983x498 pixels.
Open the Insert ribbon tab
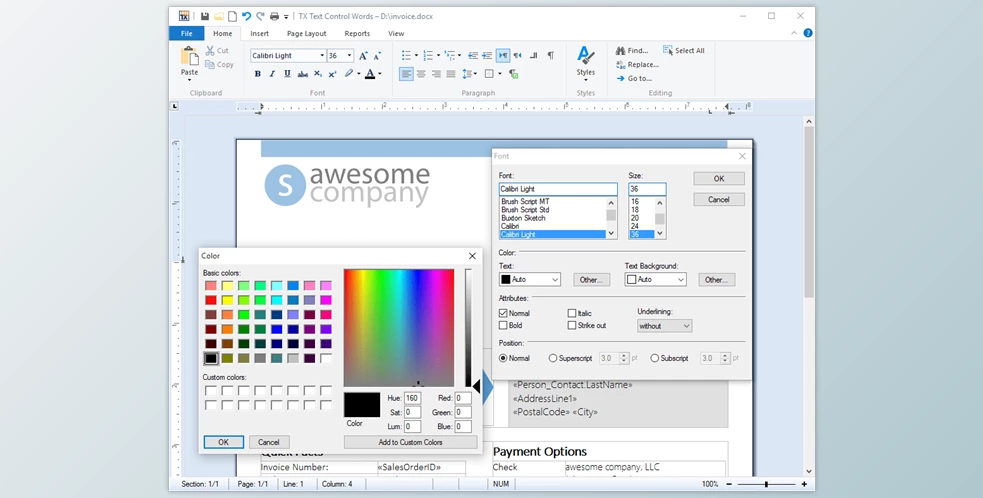coord(259,33)
